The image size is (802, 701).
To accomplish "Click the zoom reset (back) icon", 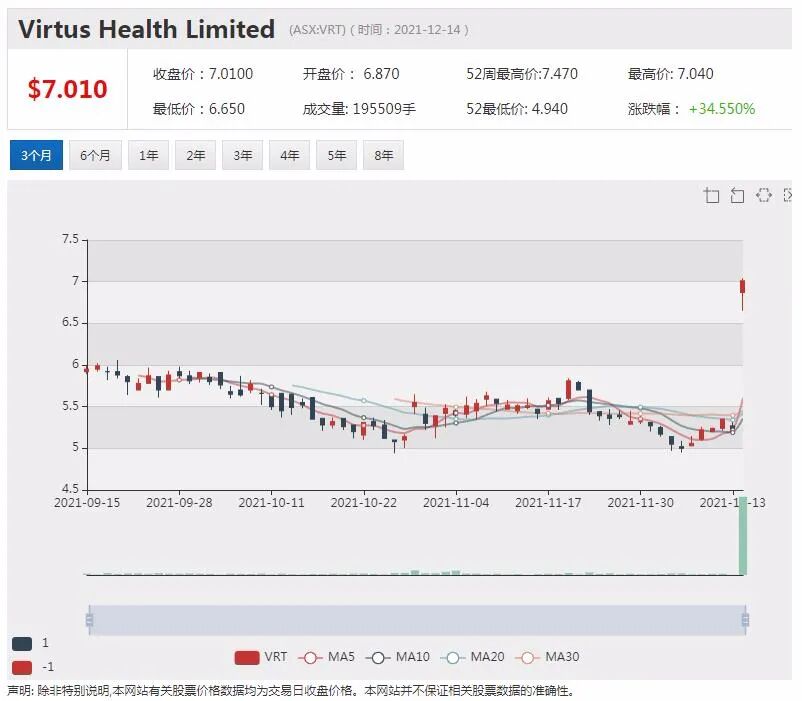I will 737,195.
